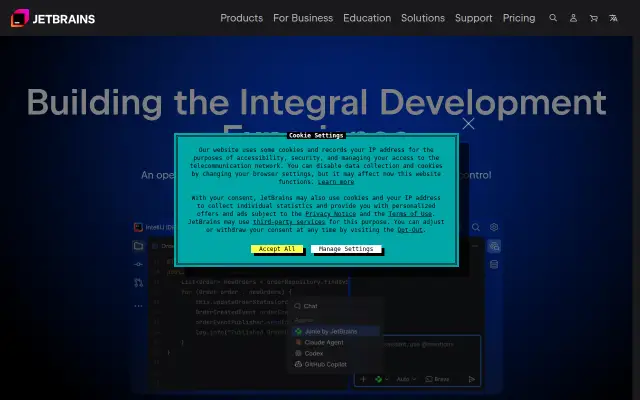The height and width of the screenshot is (400, 640).
Task: Click the send arrow in chat input
Action: coord(472,379)
